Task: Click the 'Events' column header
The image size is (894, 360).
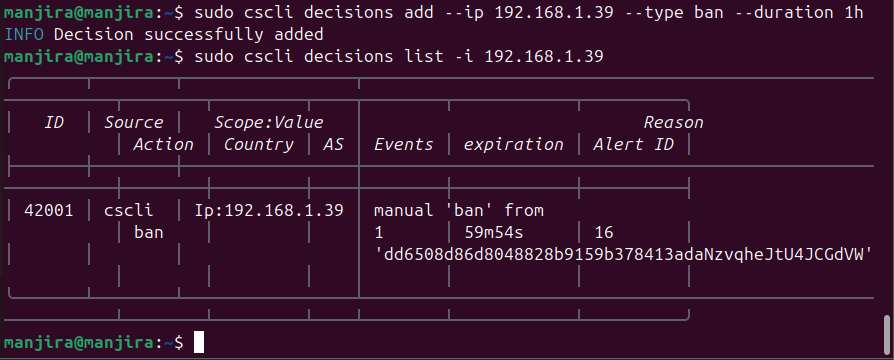Action: tap(403, 145)
